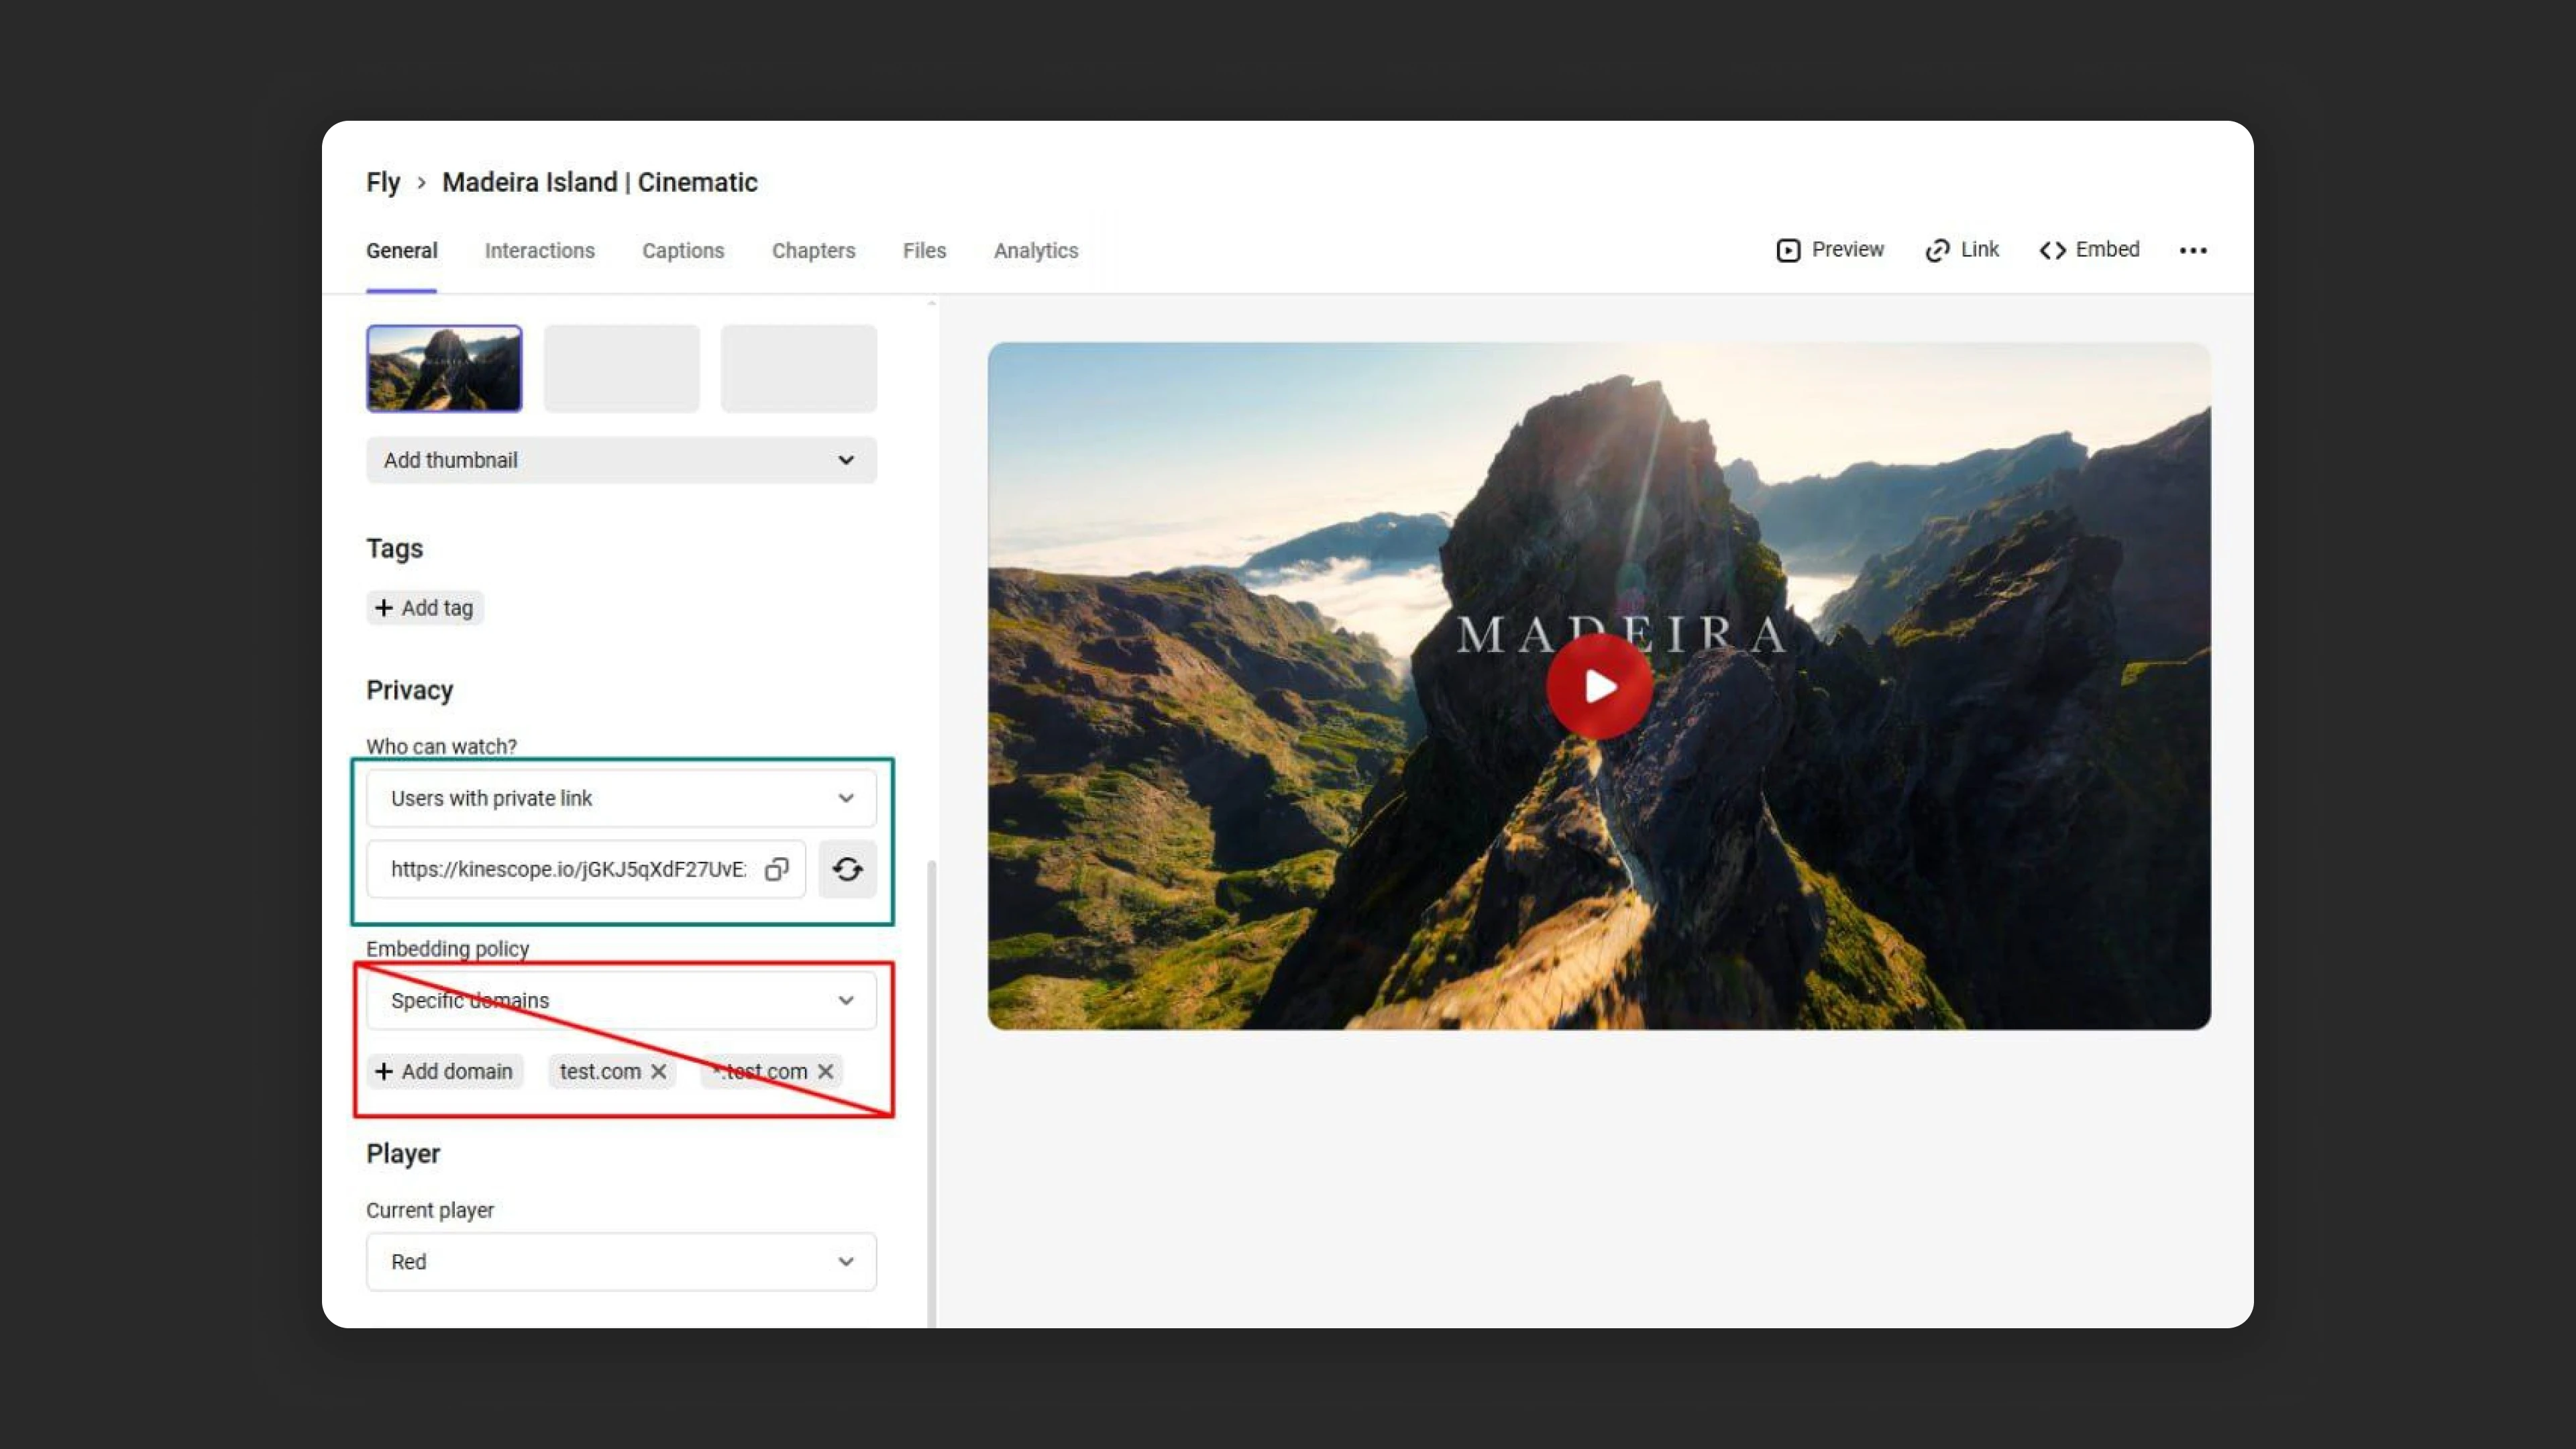
Task: Go to Fly folder breadcrumb
Action: [383, 182]
